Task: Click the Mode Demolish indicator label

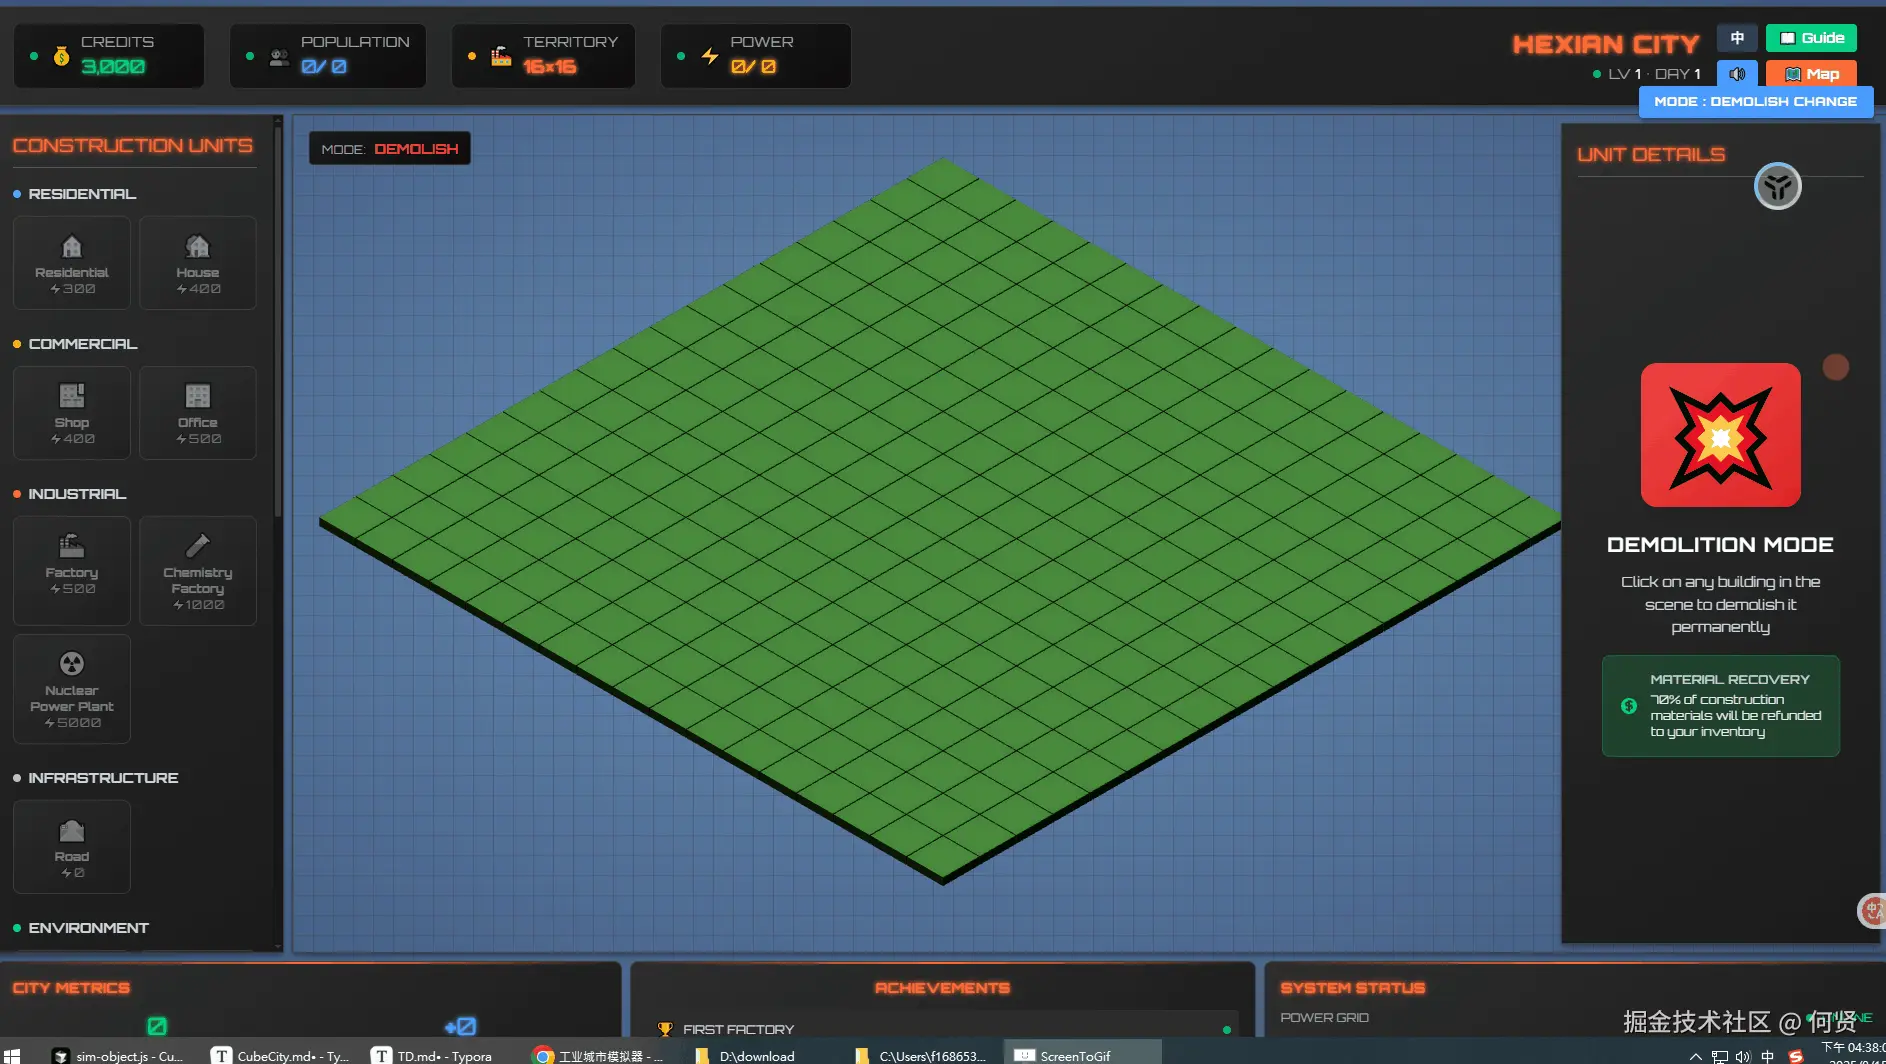Action: point(390,149)
